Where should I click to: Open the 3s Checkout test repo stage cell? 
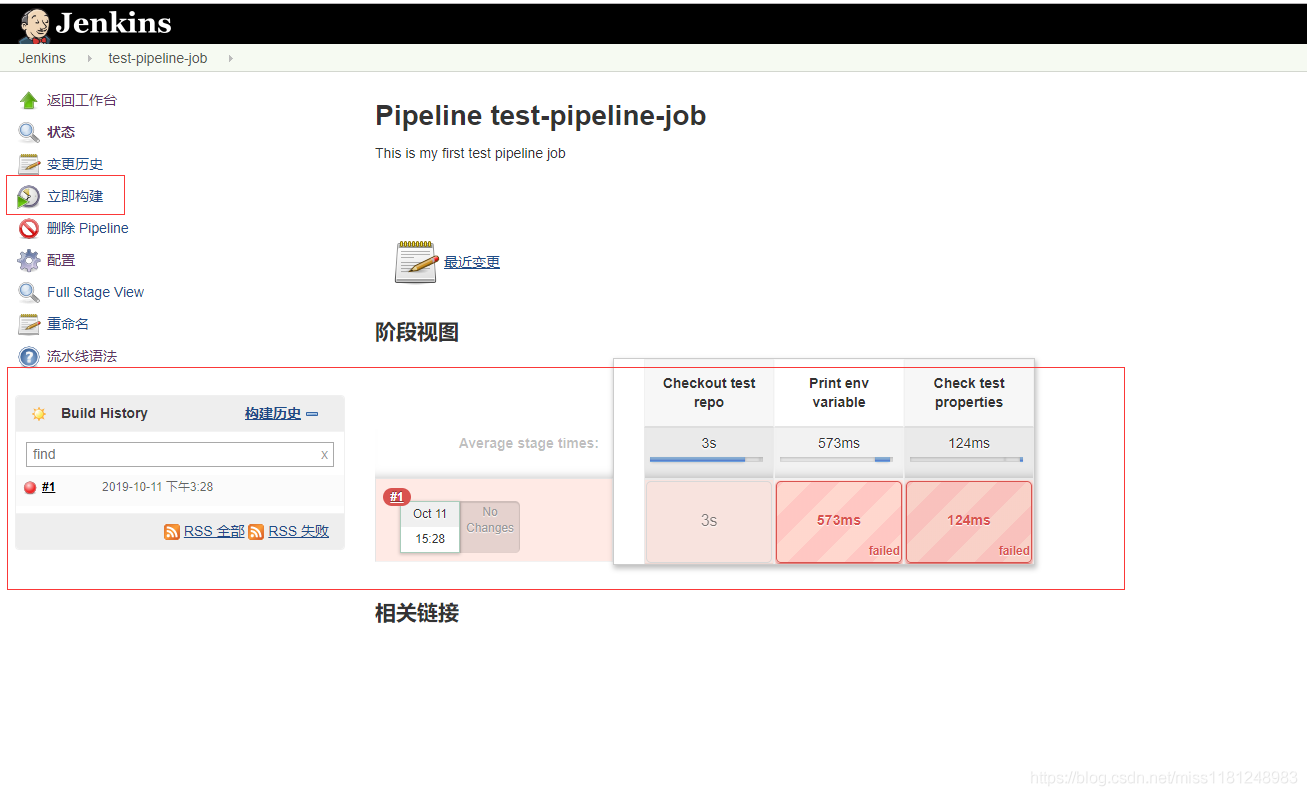(709, 522)
